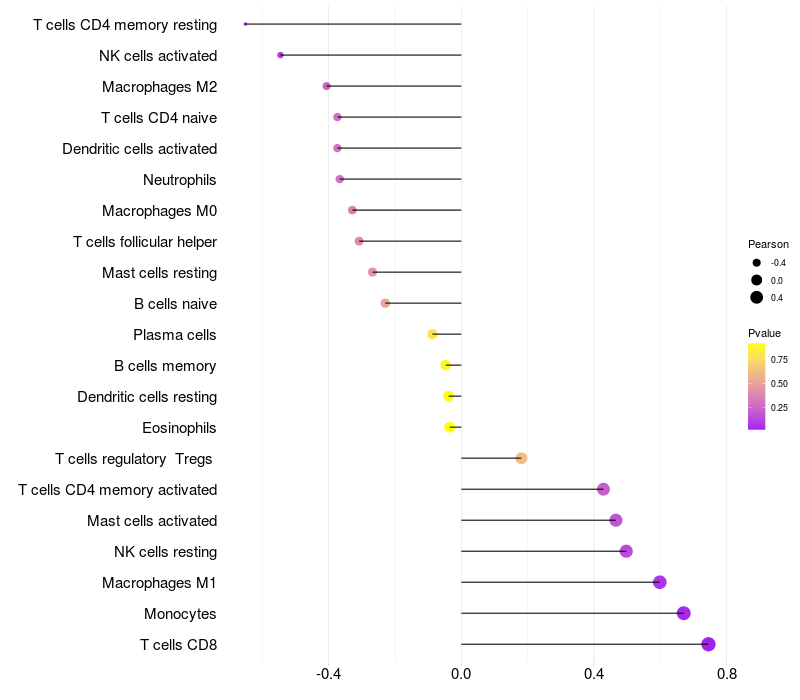800x700 pixels.
Task: Click the Neutrophils axis label
Action: point(180,180)
